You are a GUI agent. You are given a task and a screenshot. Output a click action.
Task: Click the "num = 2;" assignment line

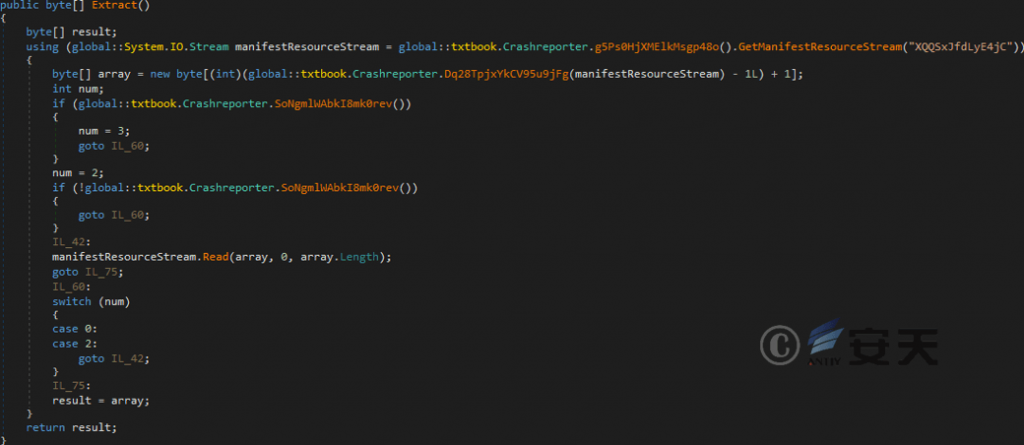click(x=75, y=173)
